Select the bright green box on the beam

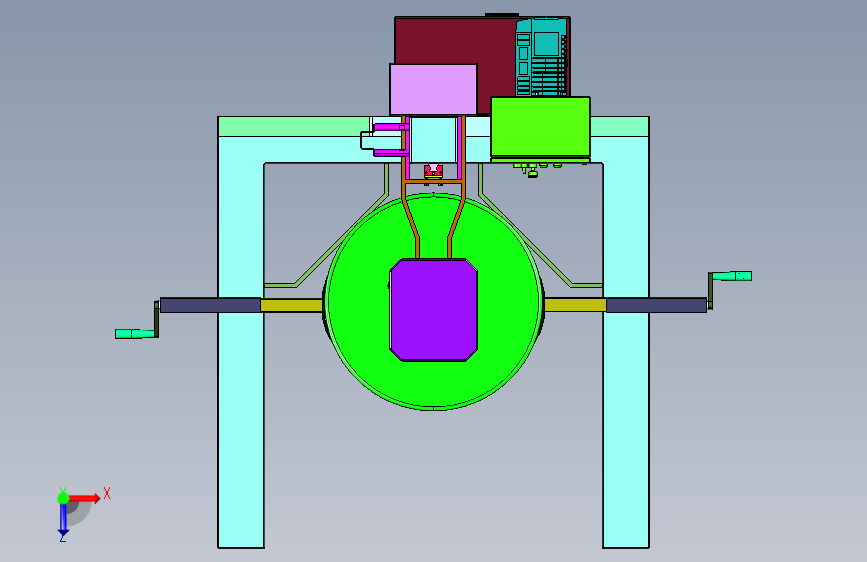[541, 127]
